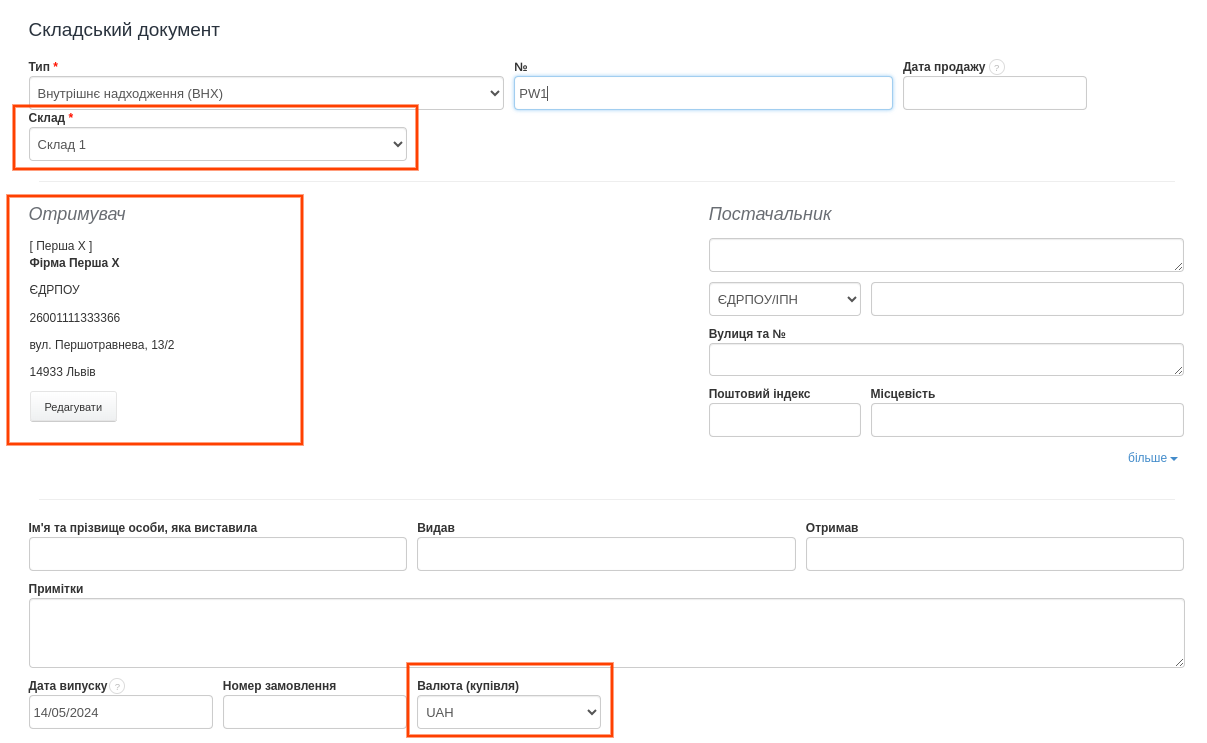Click the Постачальник name text area

point(945,255)
